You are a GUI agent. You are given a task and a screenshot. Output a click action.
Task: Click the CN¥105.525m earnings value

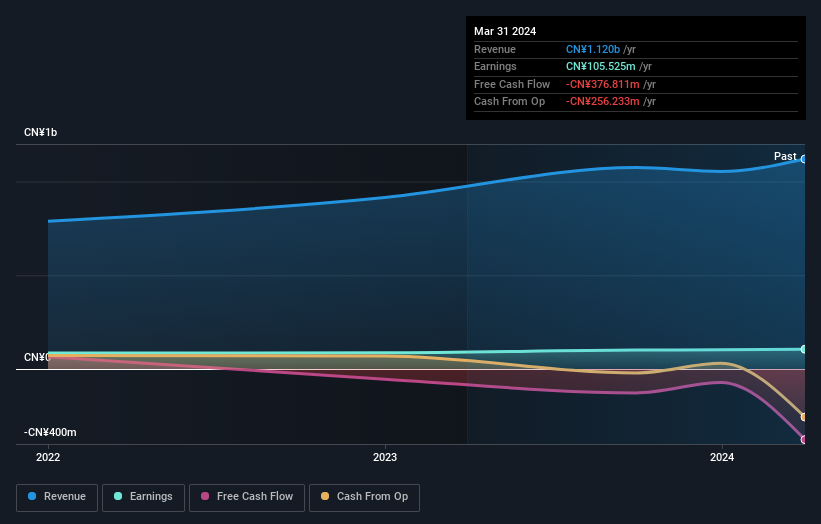coord(601,66)
